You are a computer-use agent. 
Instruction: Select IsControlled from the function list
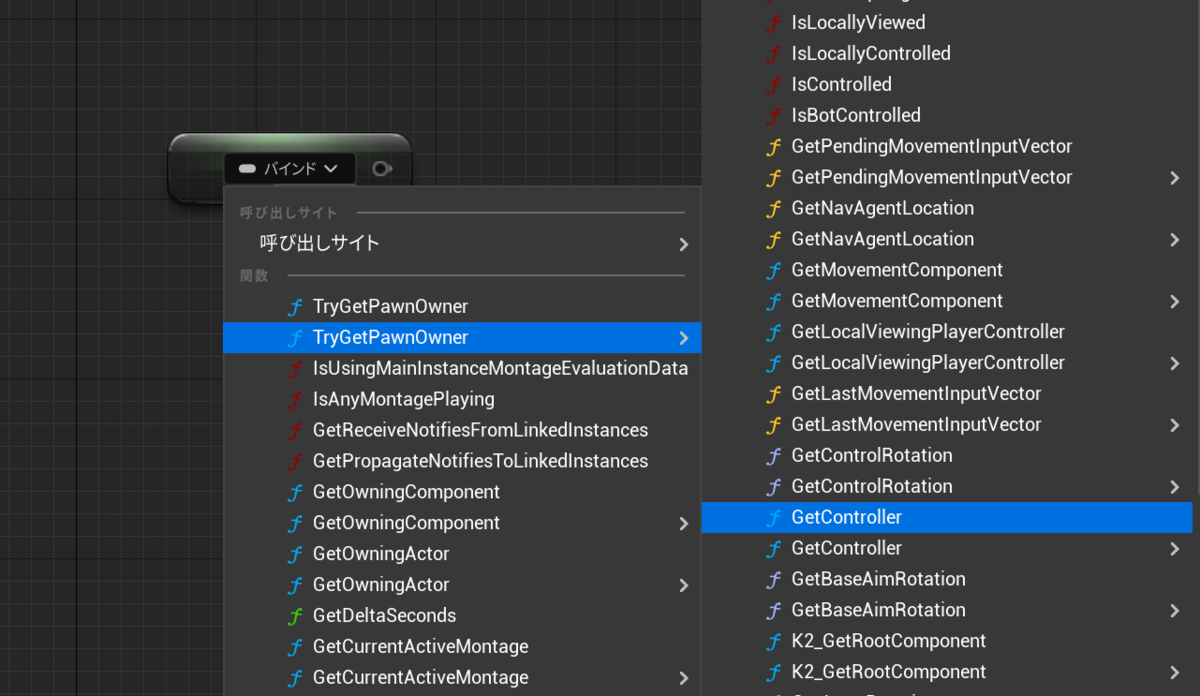[841, 84]
